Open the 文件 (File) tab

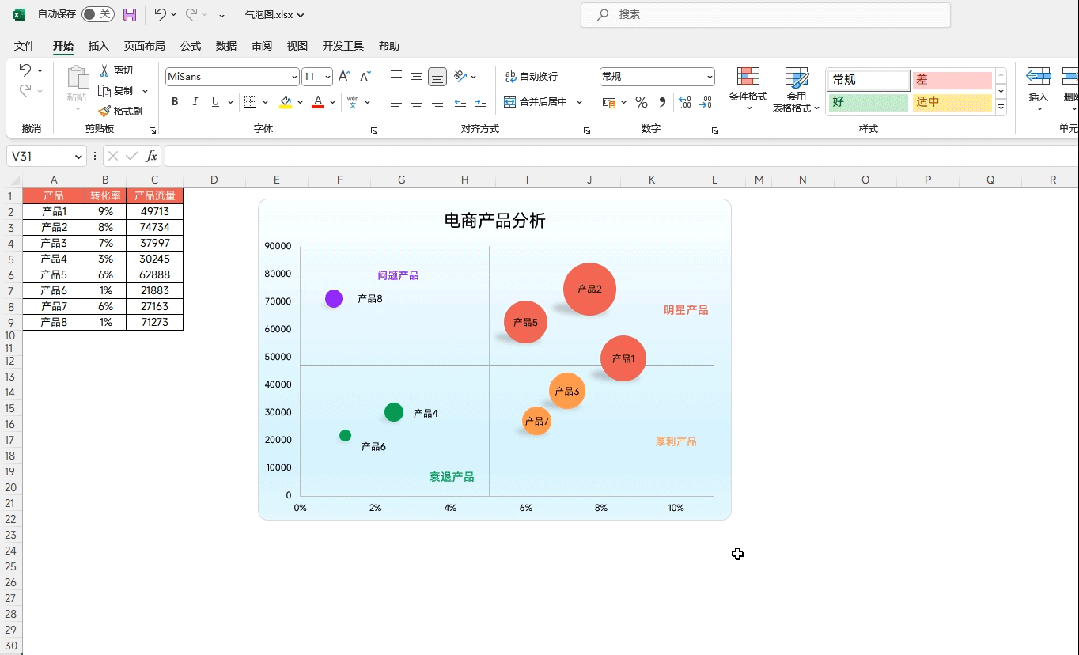pos(23,46)
